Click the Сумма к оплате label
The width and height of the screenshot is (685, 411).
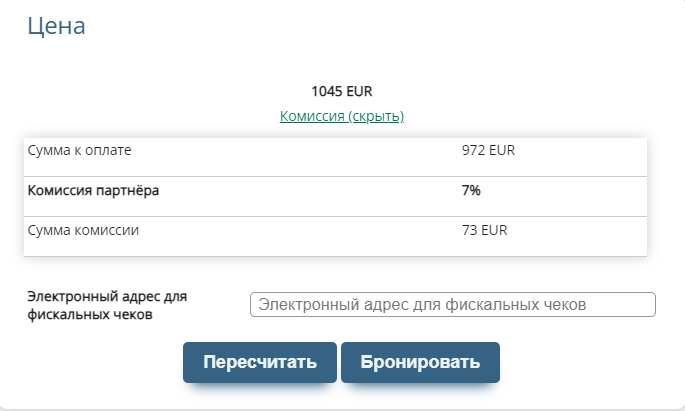[80, 150]
